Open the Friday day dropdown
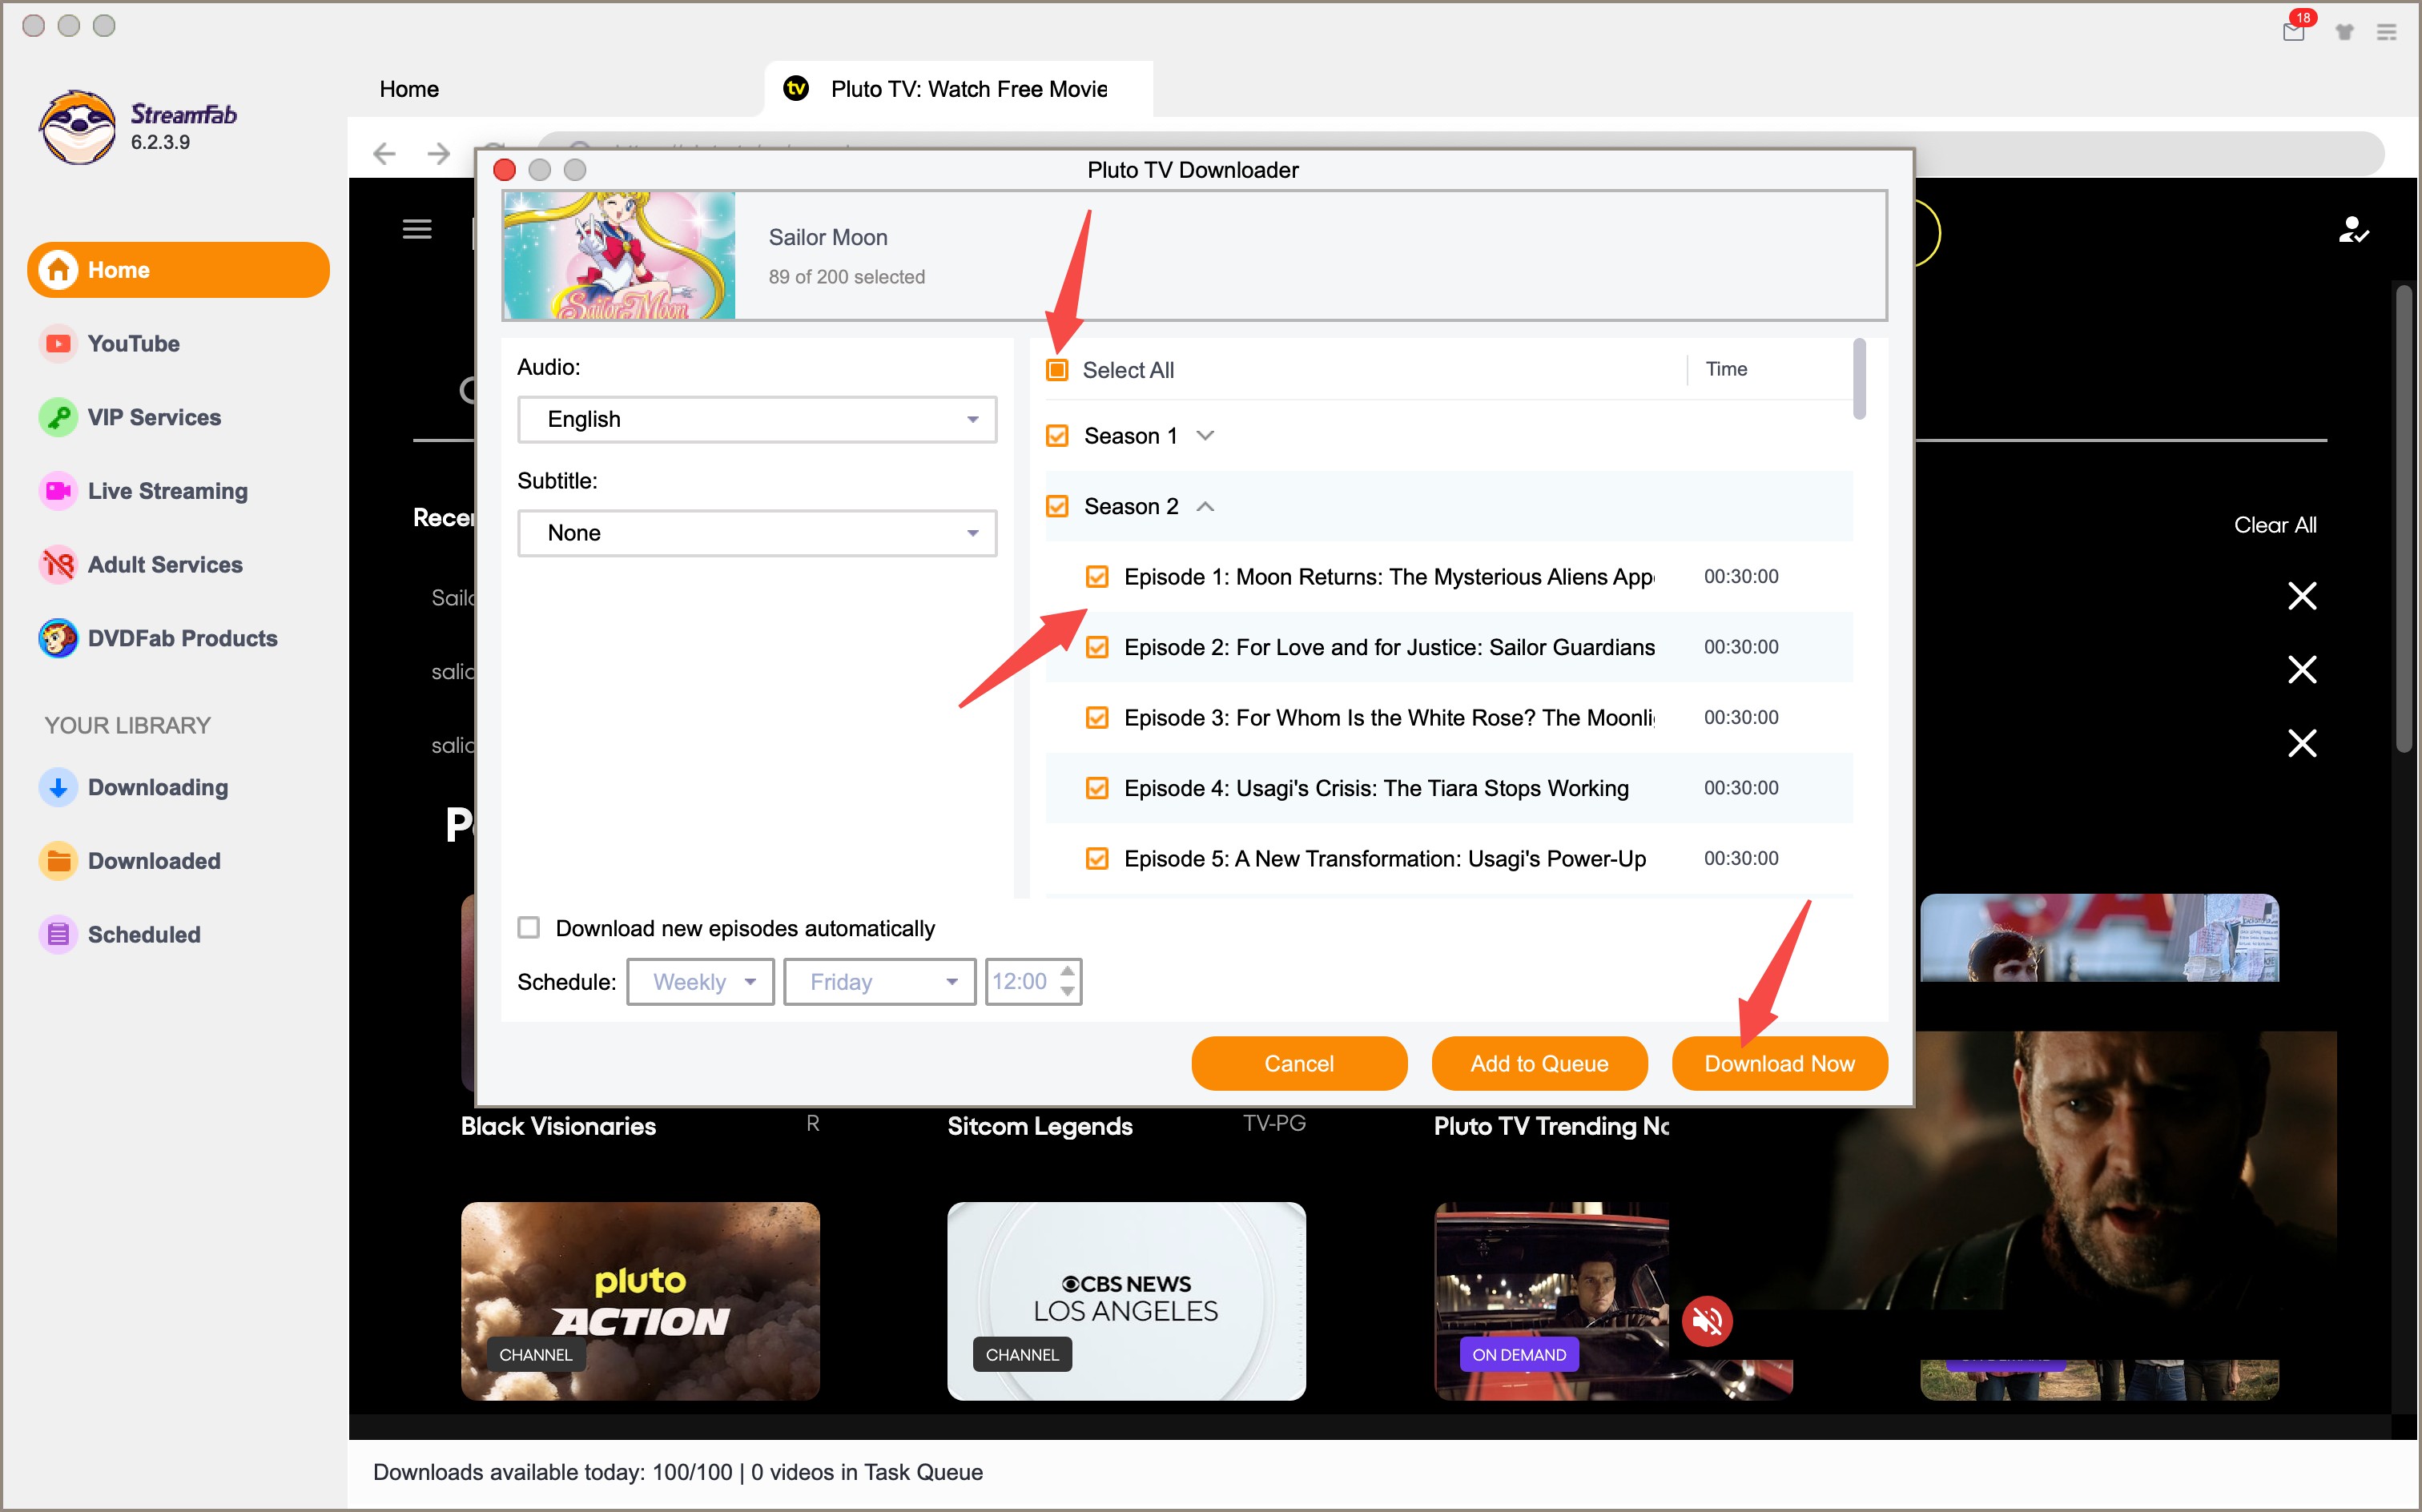2422x1512 pixels. (880, 982)
